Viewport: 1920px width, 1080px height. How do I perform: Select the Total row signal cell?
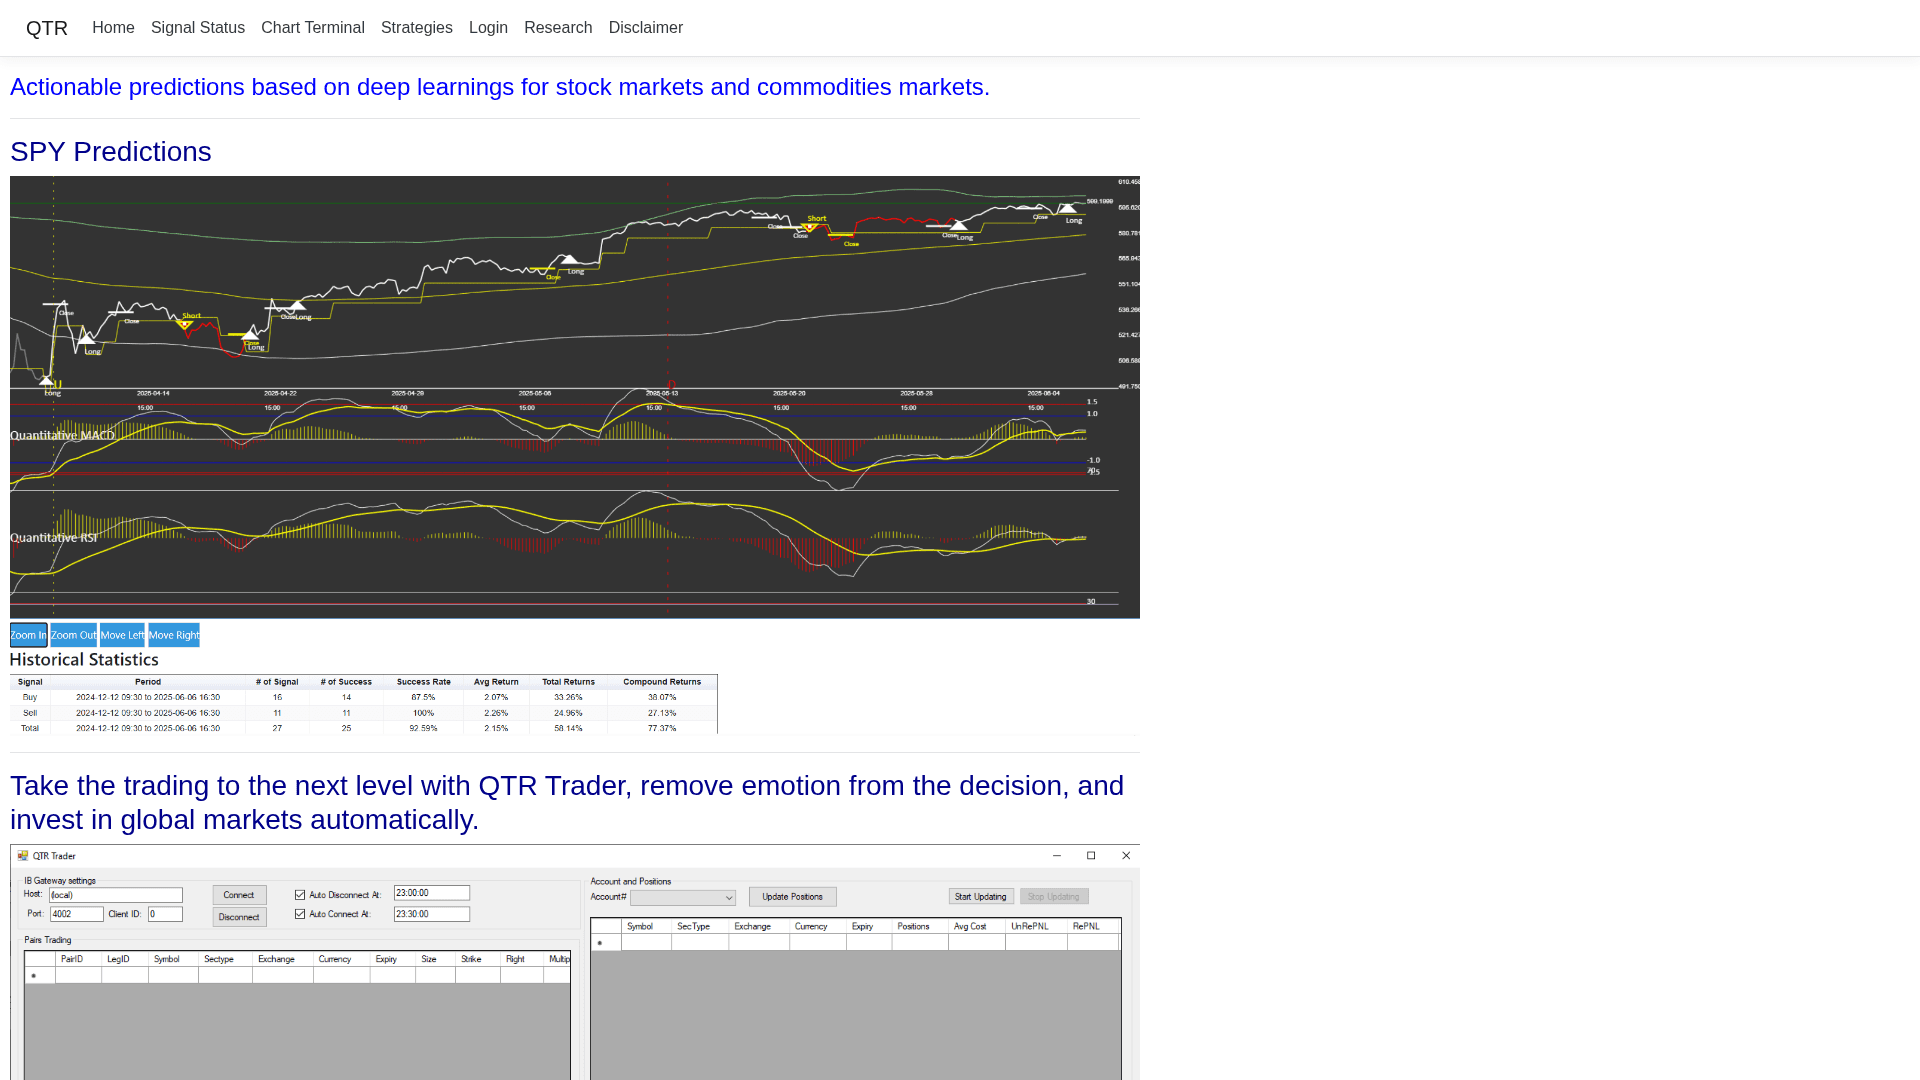pyautogui.click(x=30, y=728)
